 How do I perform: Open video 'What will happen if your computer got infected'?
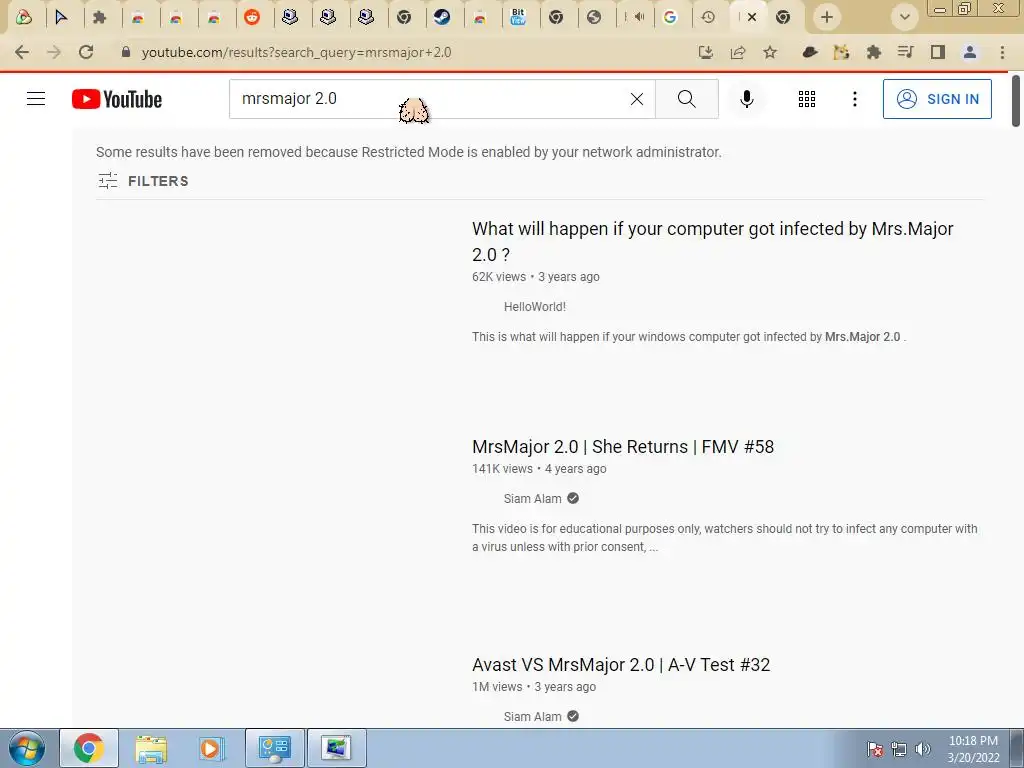[x=712, y=242]
